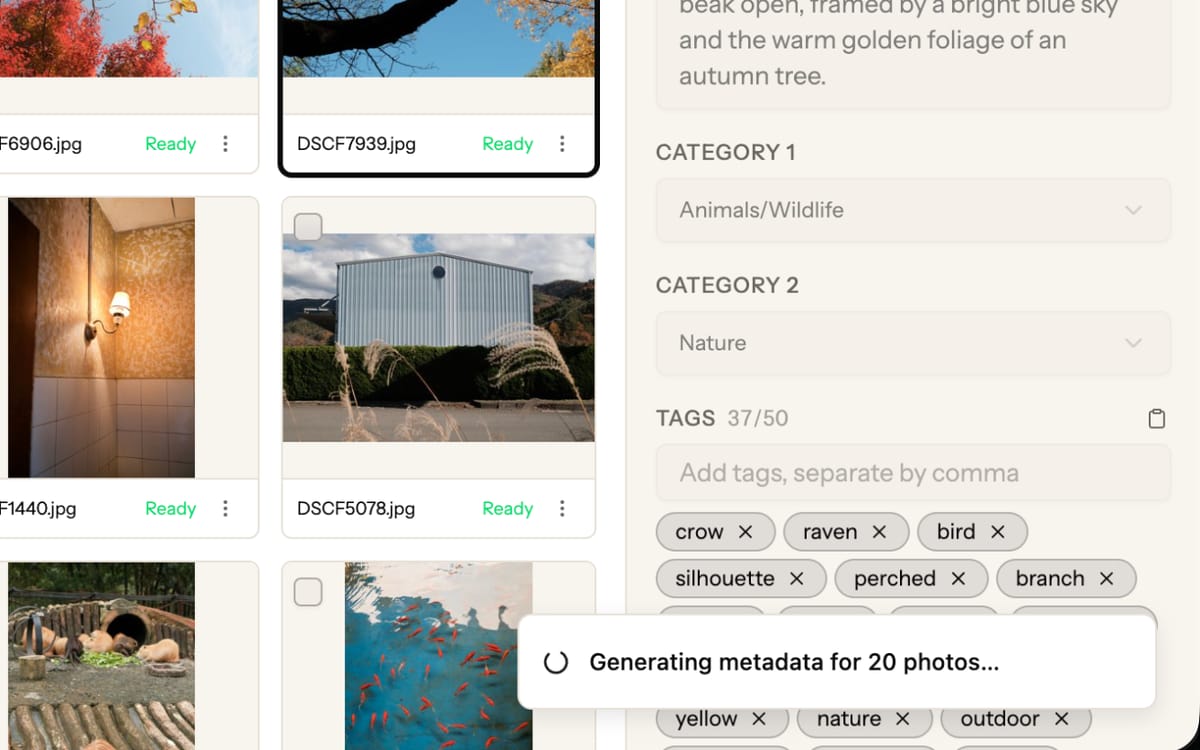Screen dimensions: 1200x750
Task: Remove the "crow" tag
Action: 745,531
